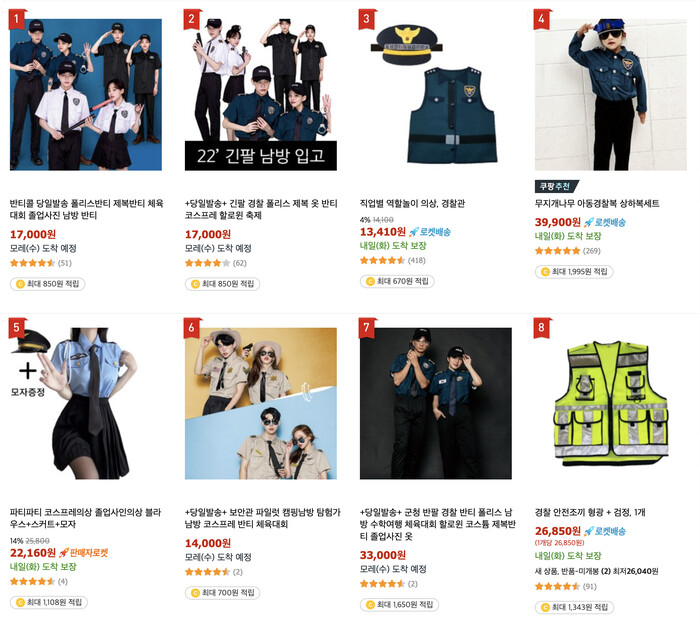Click the rocket delivery badge beside 39,900원
The height and width of the screenshot is (625, 700).
point(605,222)
